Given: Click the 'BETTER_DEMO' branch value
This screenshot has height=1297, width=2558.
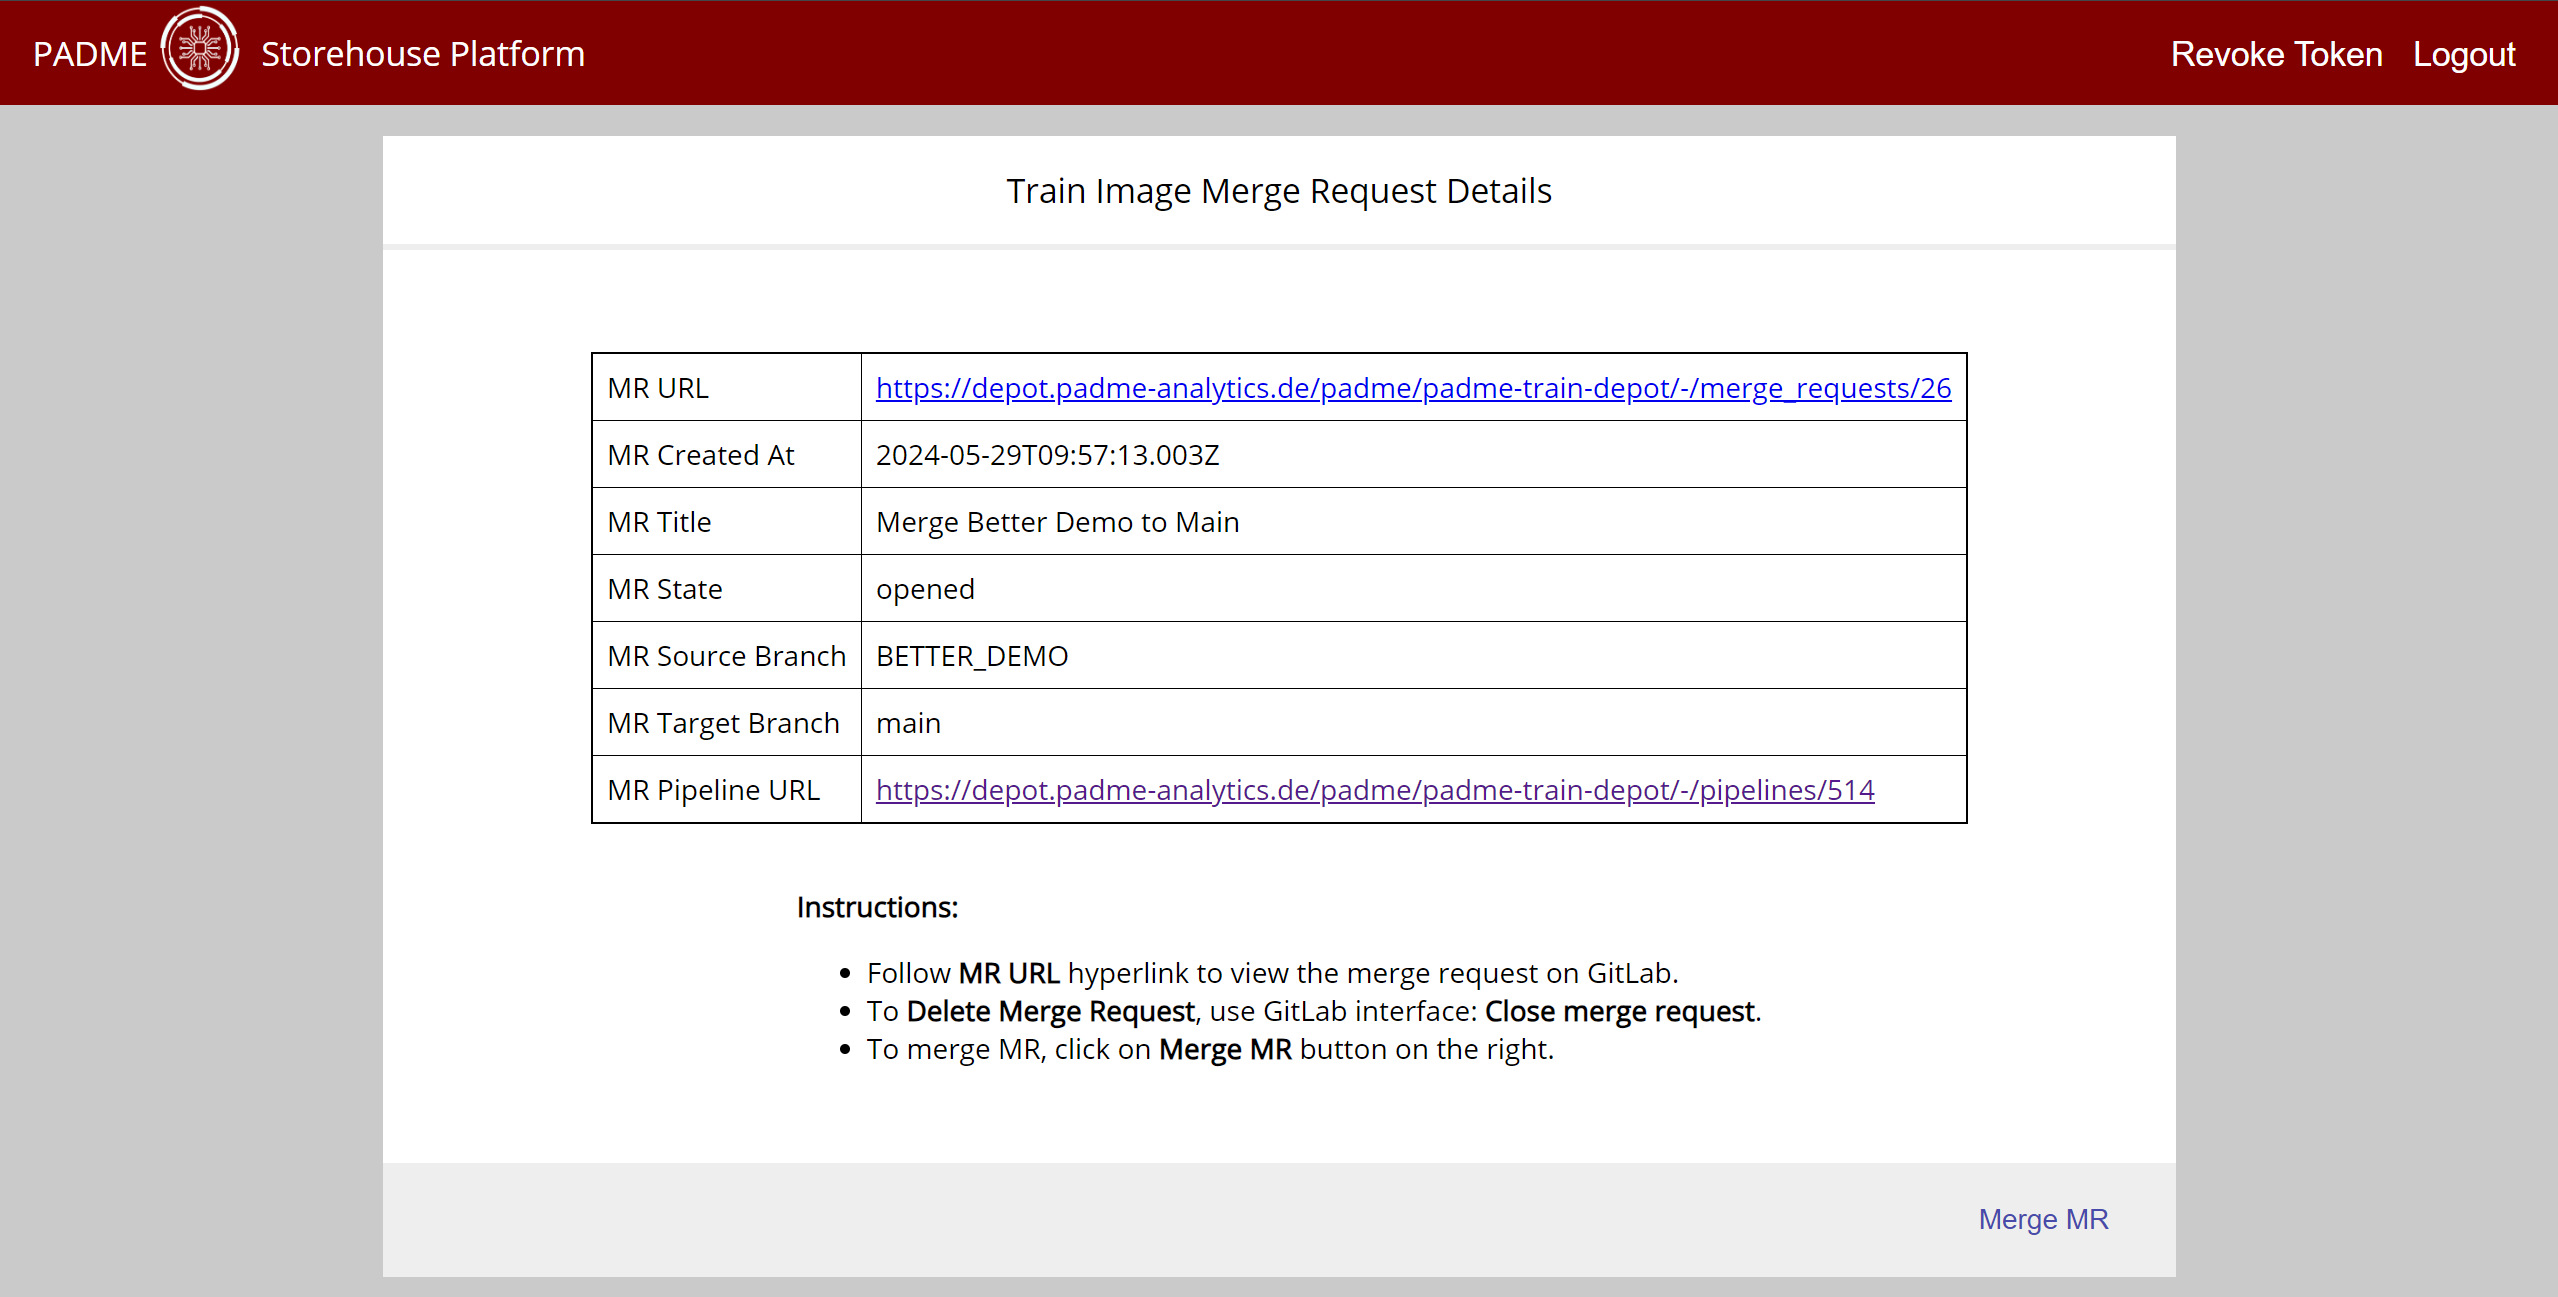Looking at the screenshot, I should coord(972,656).
